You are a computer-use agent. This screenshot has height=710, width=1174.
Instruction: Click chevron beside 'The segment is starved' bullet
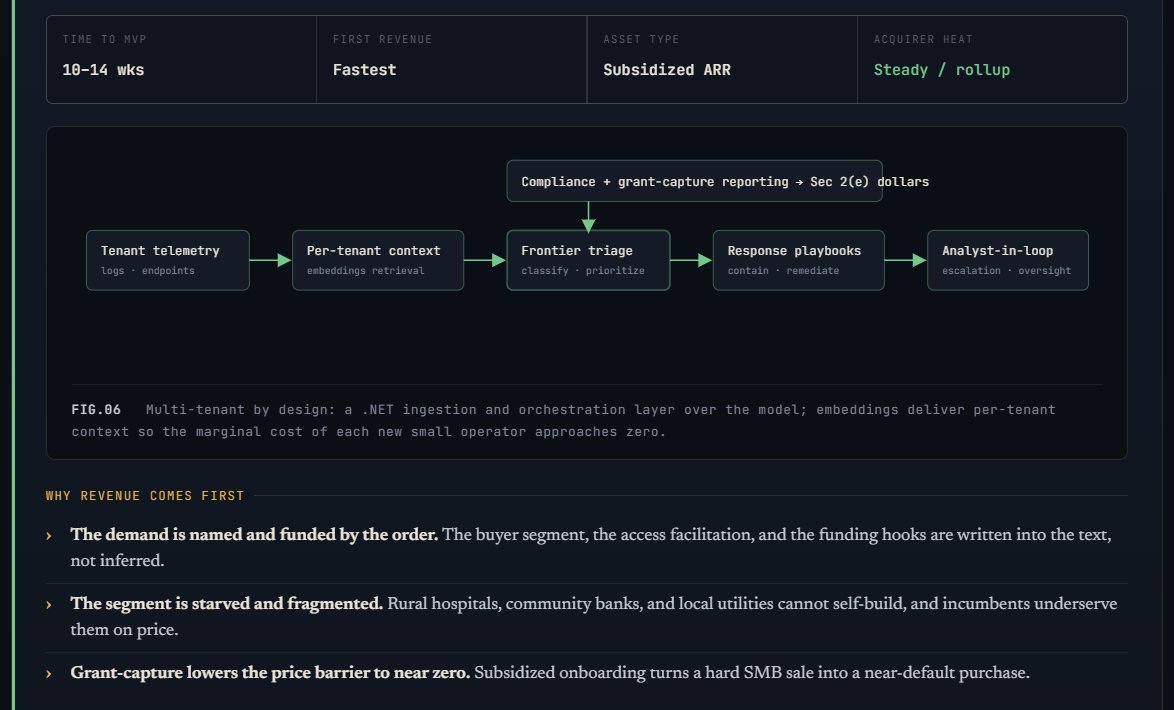tap(49, 604)
